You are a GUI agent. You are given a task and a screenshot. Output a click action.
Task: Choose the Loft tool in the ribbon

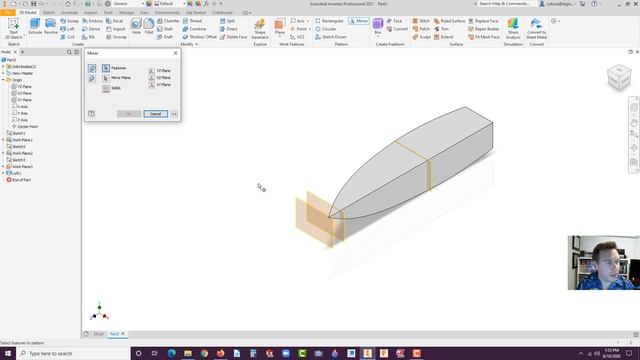point(68,29)
